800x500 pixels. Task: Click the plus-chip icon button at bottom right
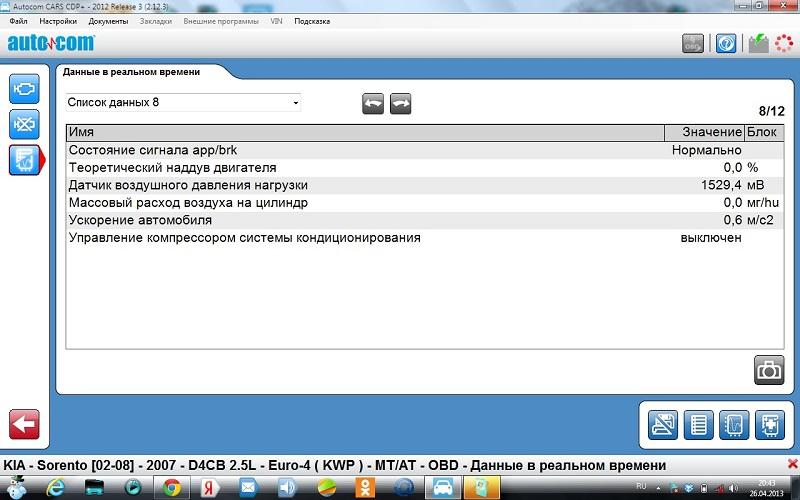click(770, 424)
